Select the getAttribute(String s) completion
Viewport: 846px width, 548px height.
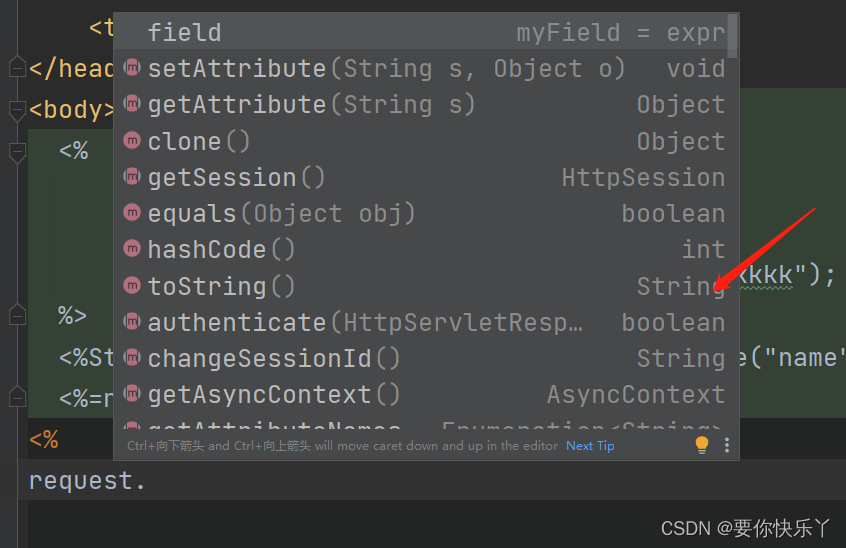[311, 105]
